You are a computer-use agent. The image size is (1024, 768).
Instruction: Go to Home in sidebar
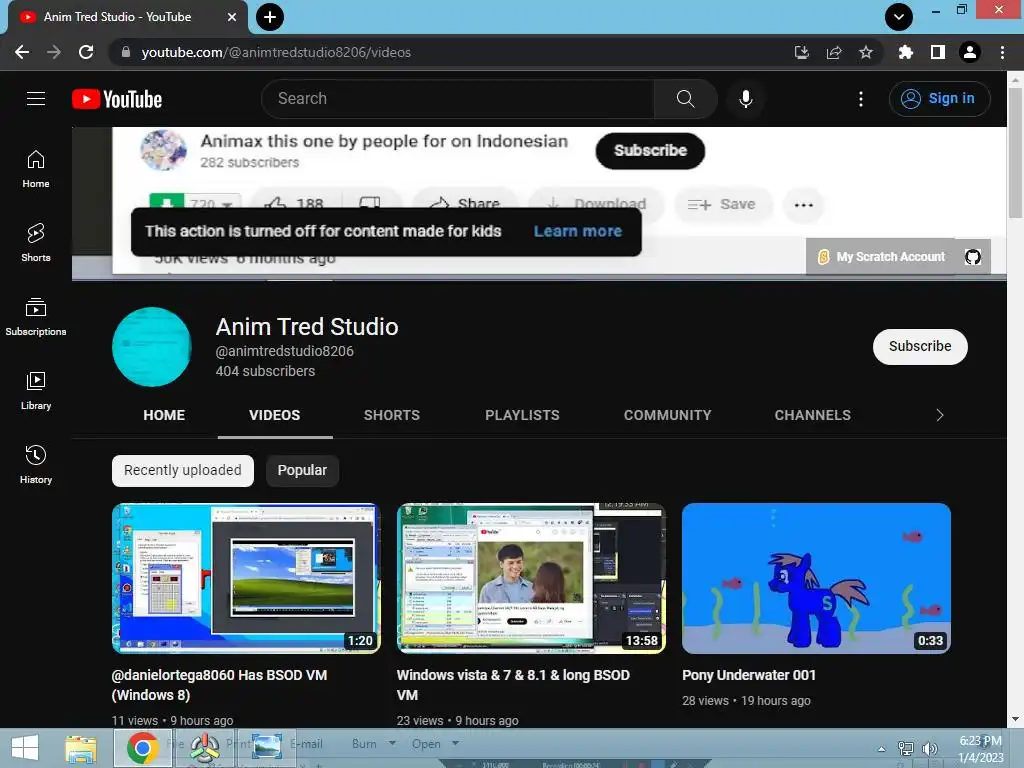tap(36, 169)
